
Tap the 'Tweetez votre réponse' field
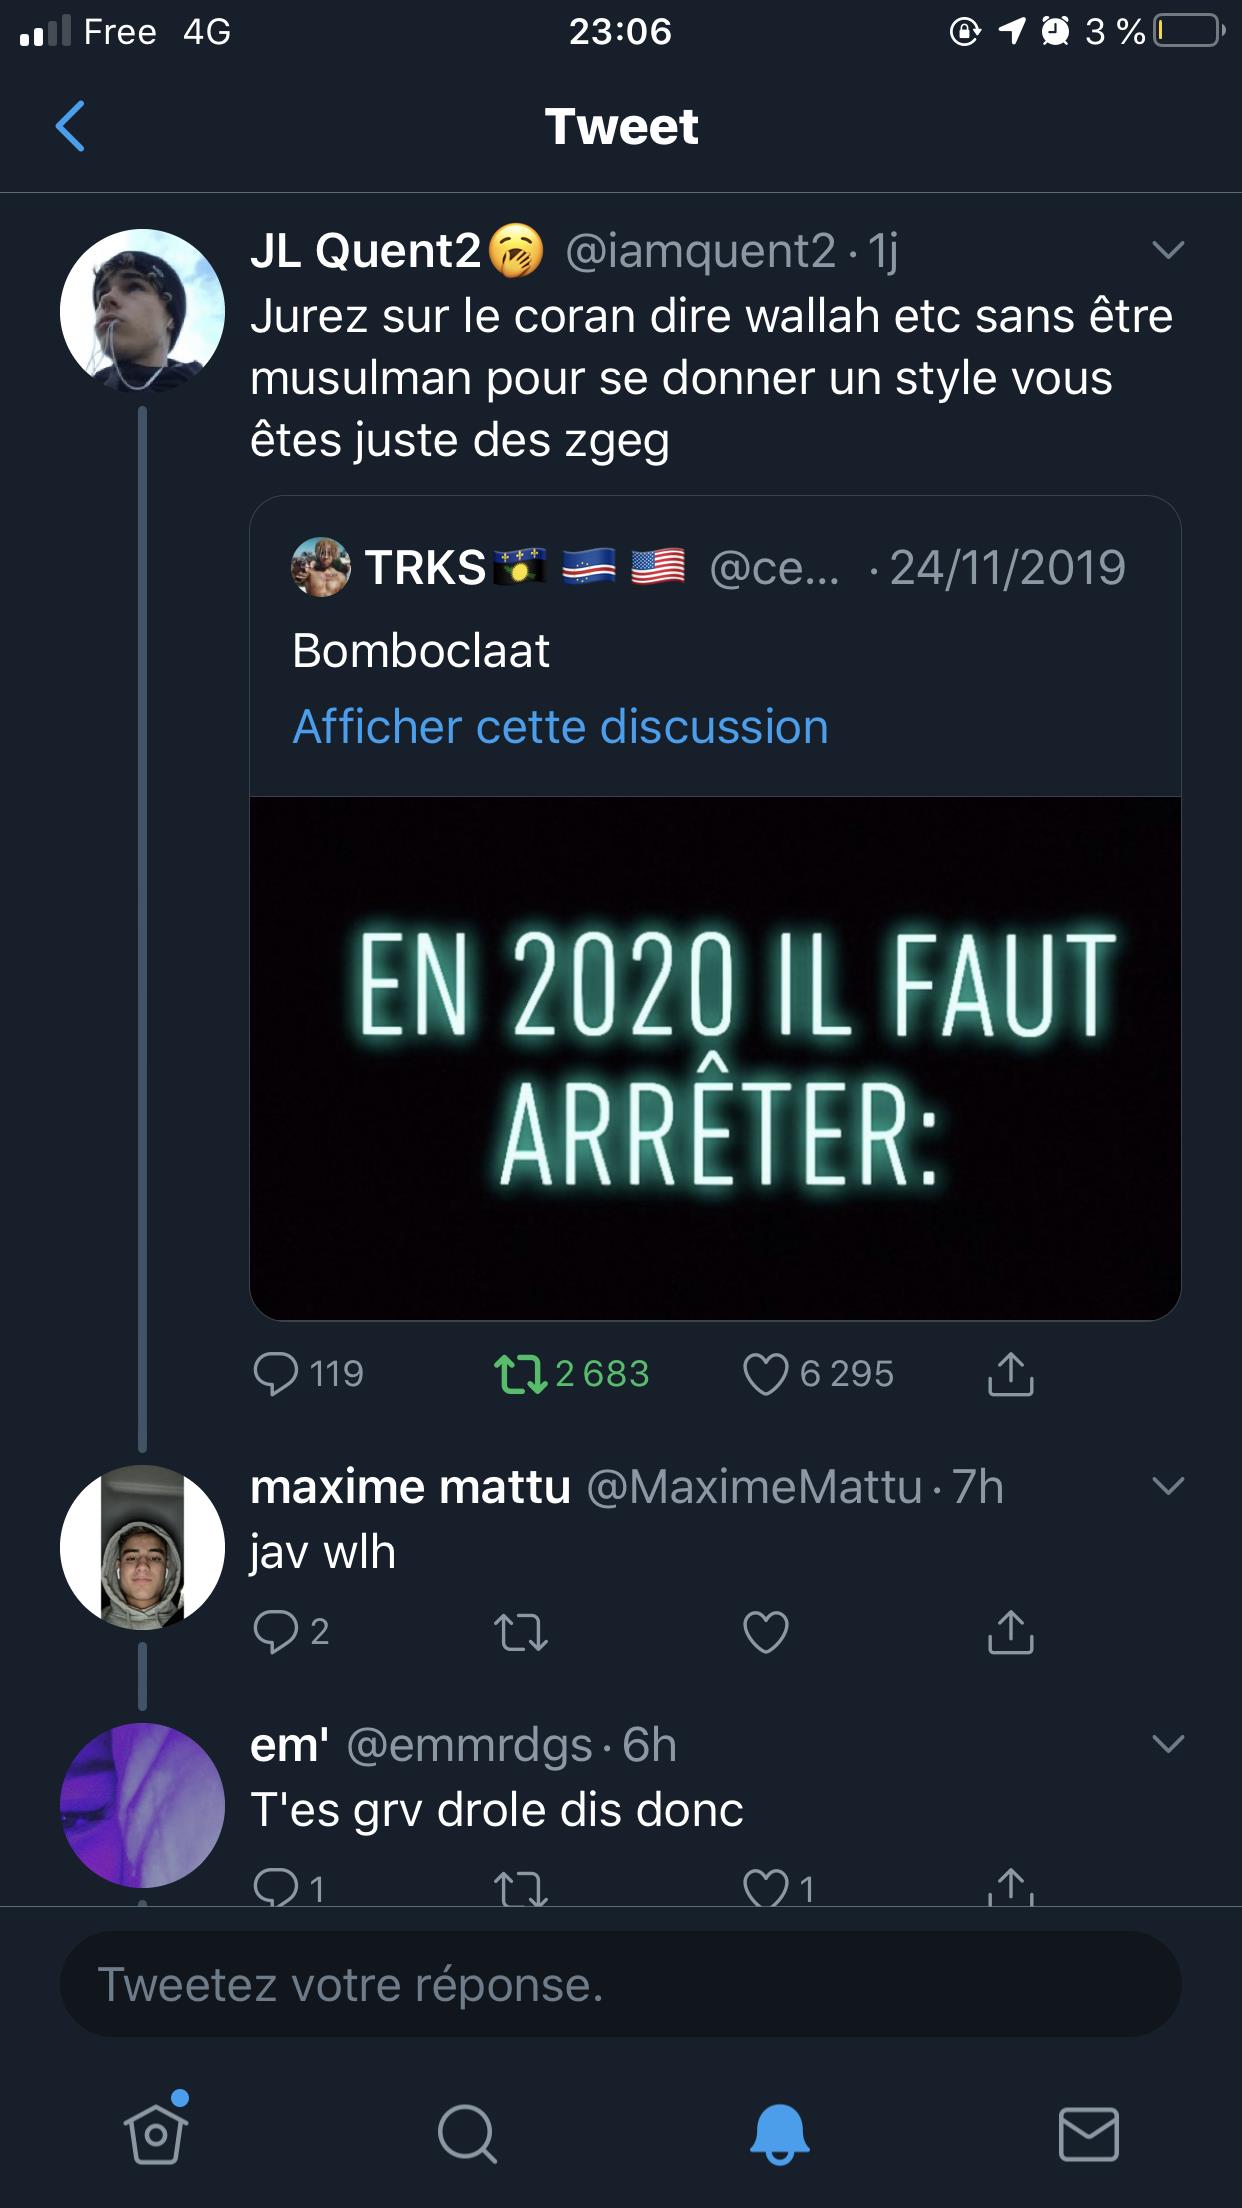pyautogui.click(x=620, y=1984)
